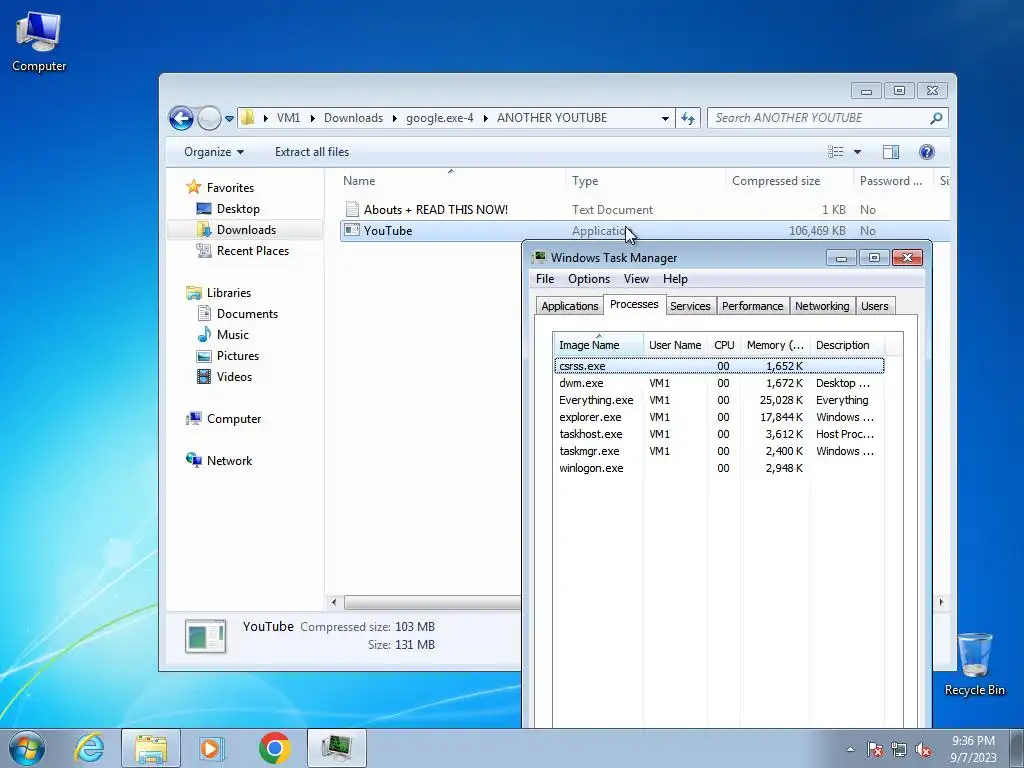Expand the arrow after google.exe-4 breadcrumb

485,118
